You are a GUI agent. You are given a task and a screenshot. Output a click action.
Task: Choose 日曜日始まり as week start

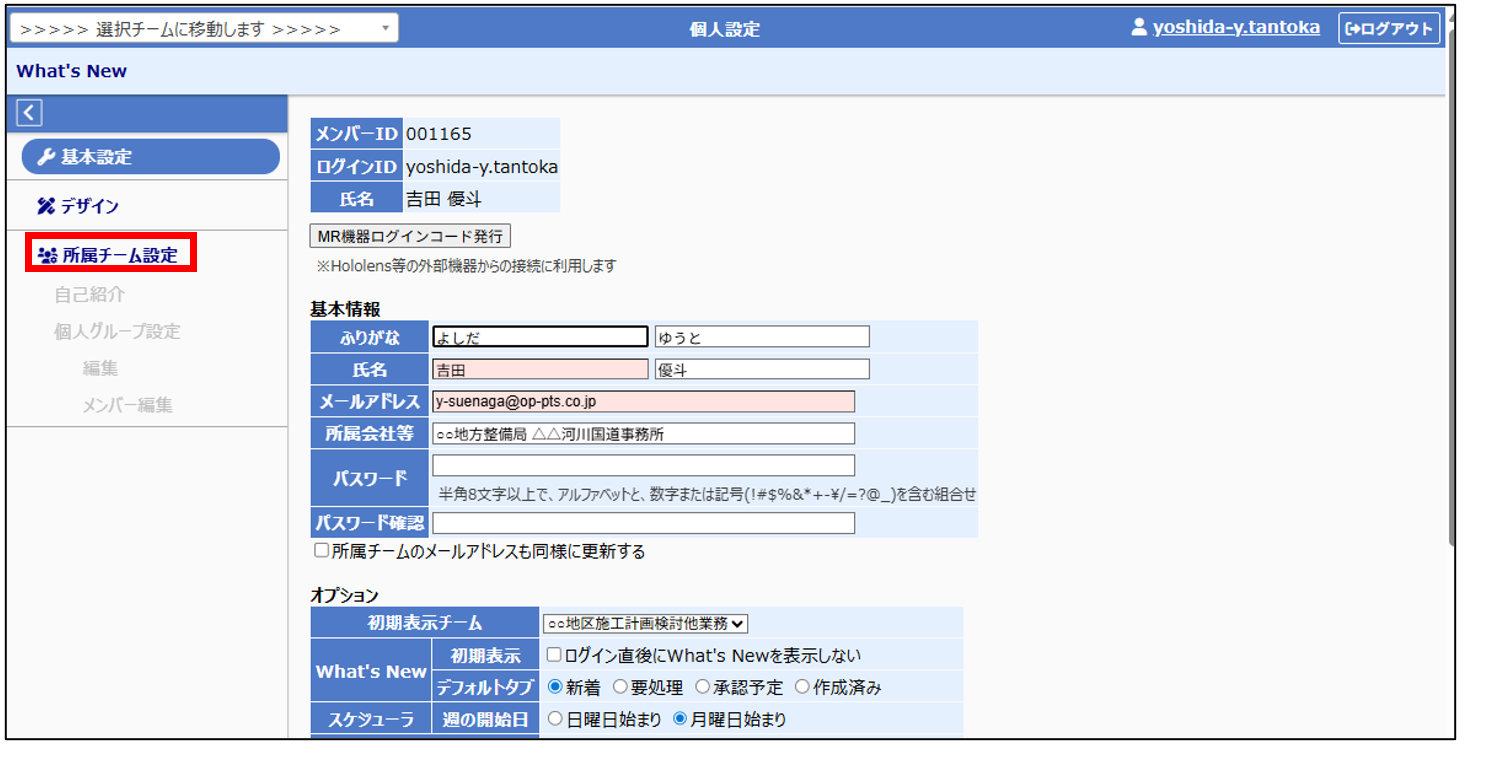click(555, 719)
